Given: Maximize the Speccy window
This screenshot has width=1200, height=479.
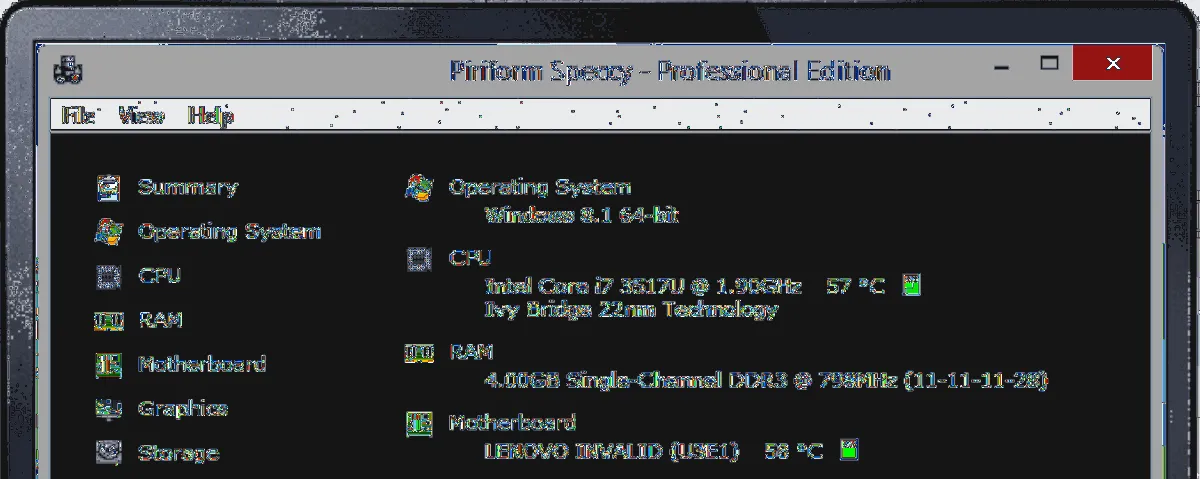Looking at the screenshot, I should coord(1048,64).
